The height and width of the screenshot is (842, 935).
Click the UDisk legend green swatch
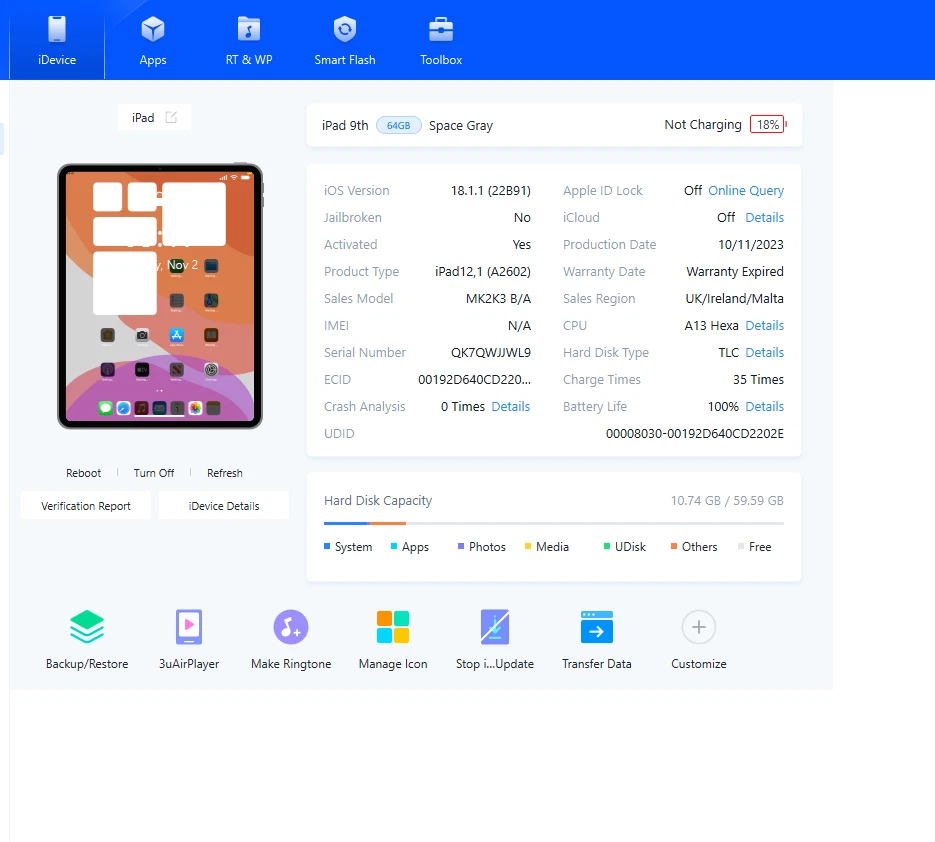click(607, 546)
